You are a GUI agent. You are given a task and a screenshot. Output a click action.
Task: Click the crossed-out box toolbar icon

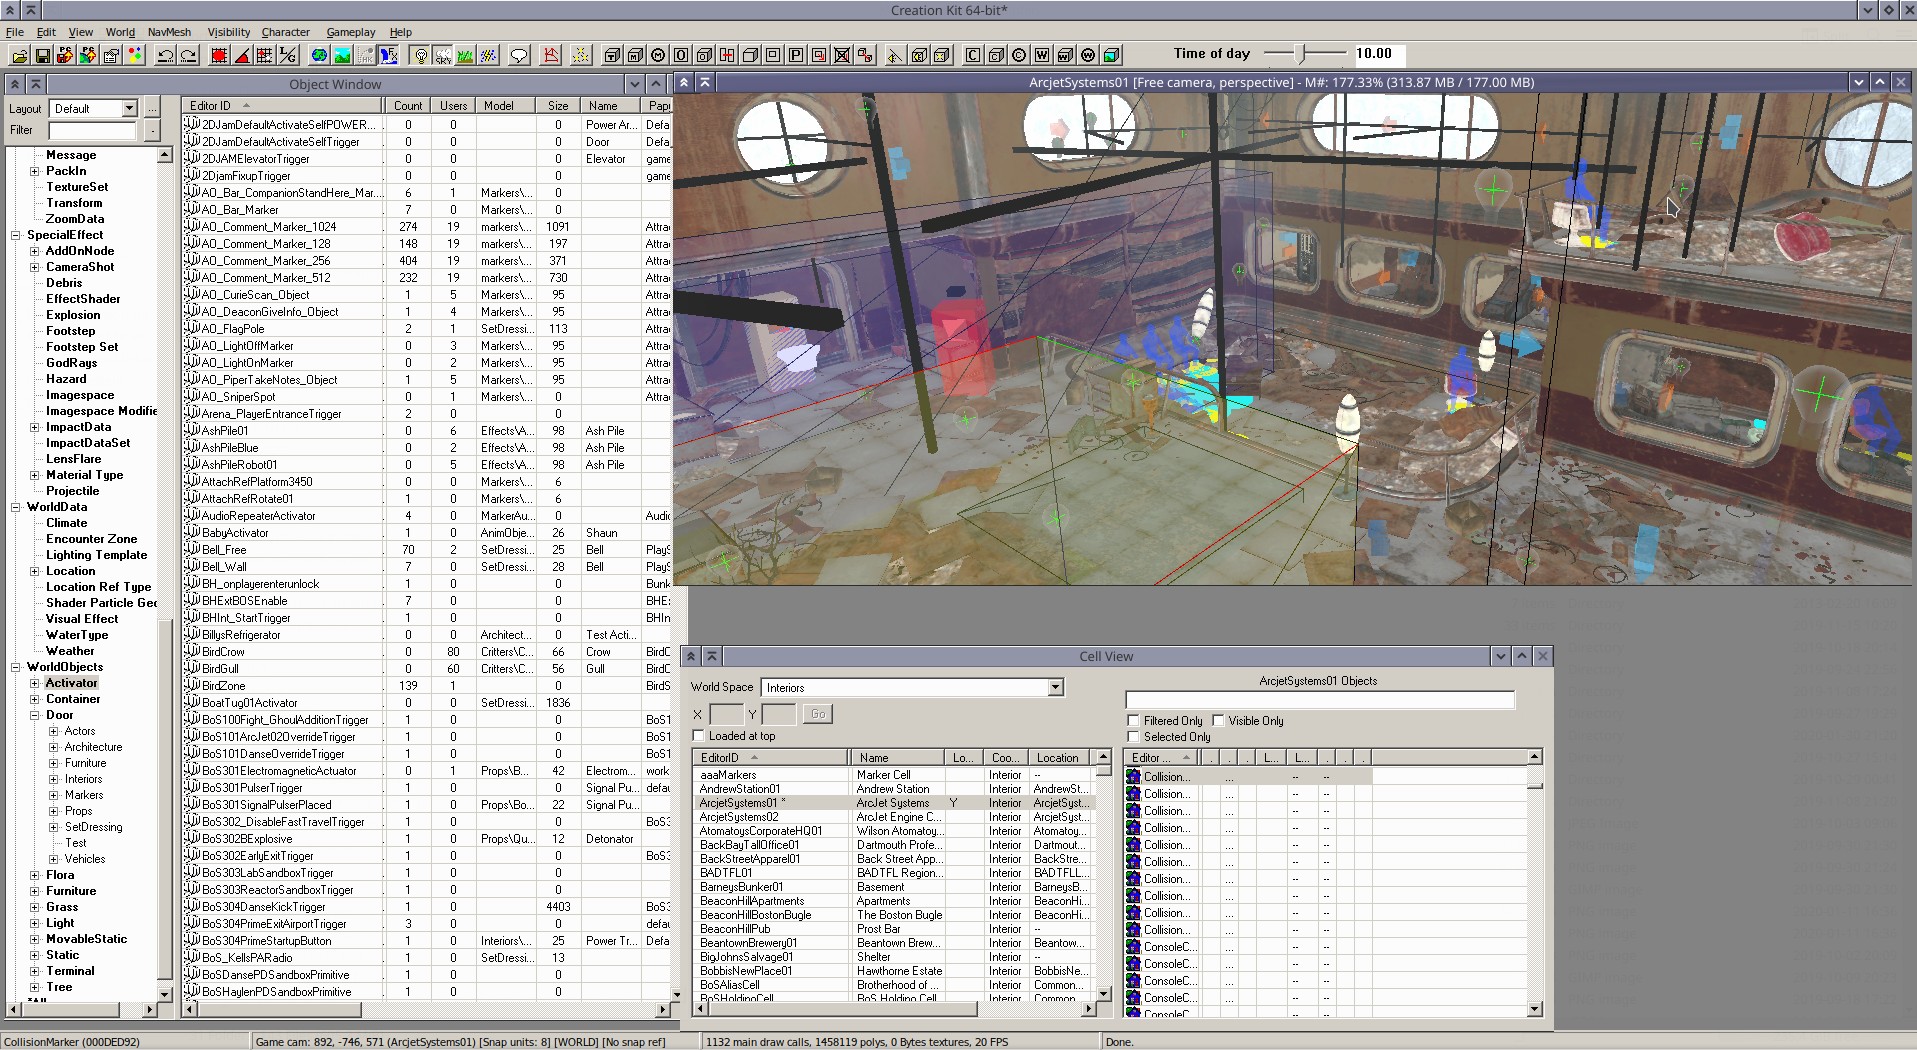pyautogui.click(x=842, y=55)
